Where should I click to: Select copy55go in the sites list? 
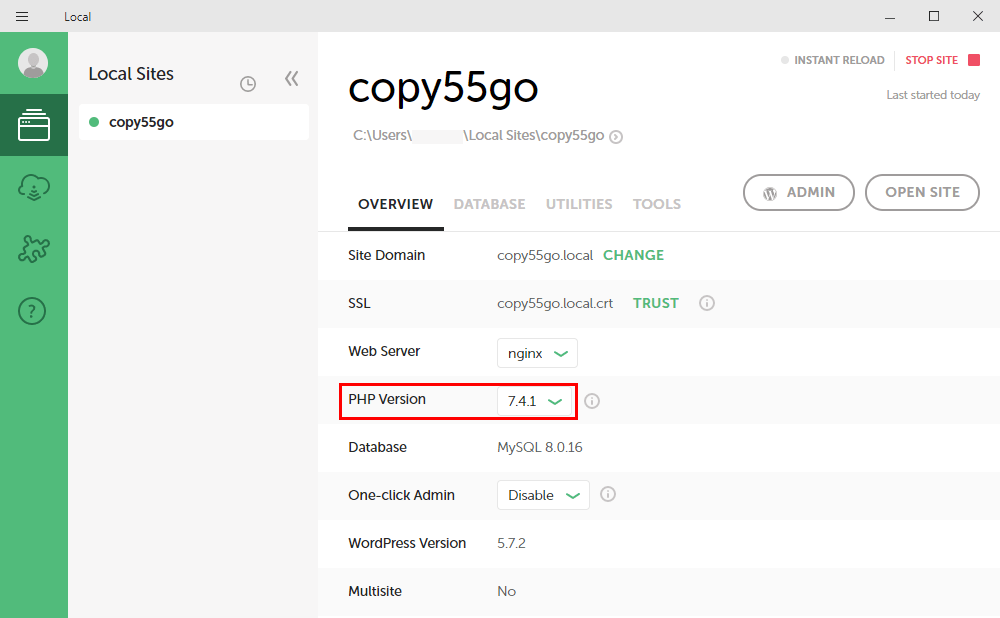[194, 122]
